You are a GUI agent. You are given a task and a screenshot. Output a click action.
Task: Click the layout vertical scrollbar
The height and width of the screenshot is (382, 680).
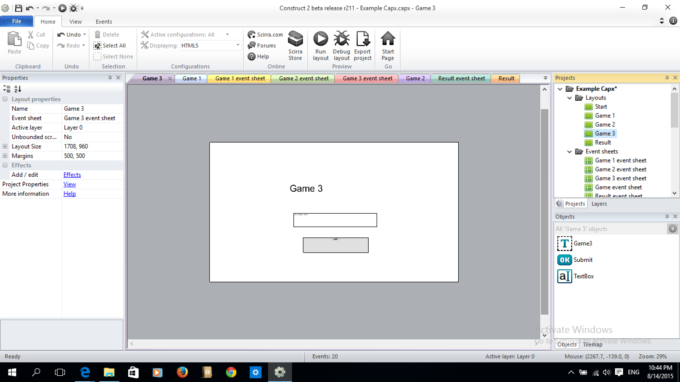click(545, 212)
